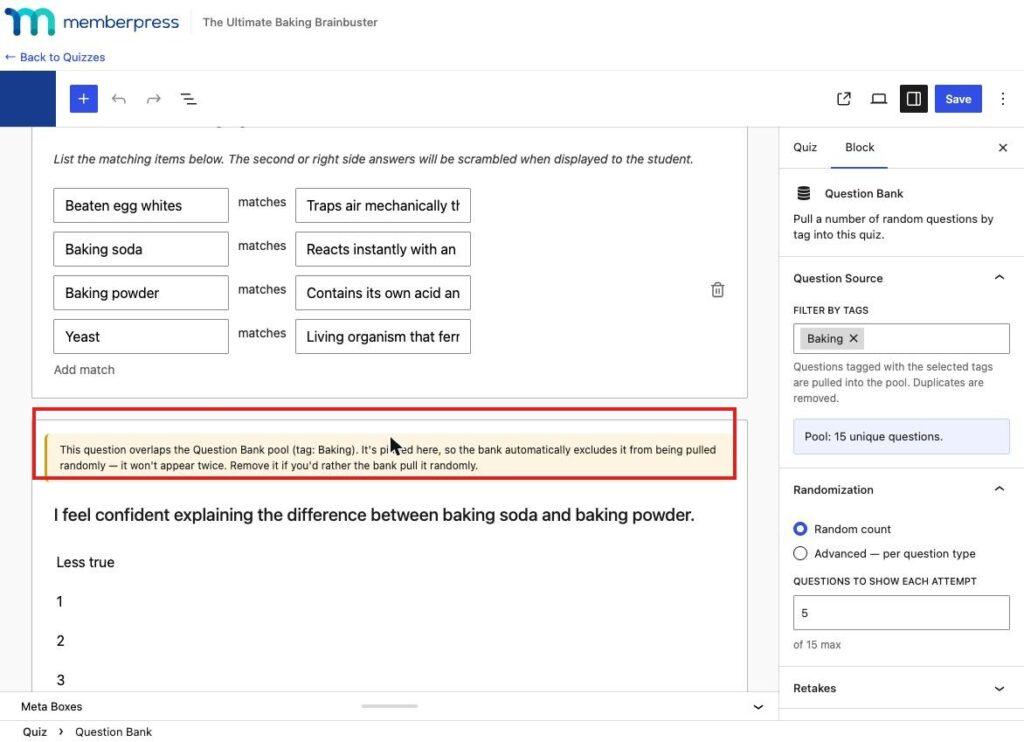Edit the Baking powder match field

141,293
